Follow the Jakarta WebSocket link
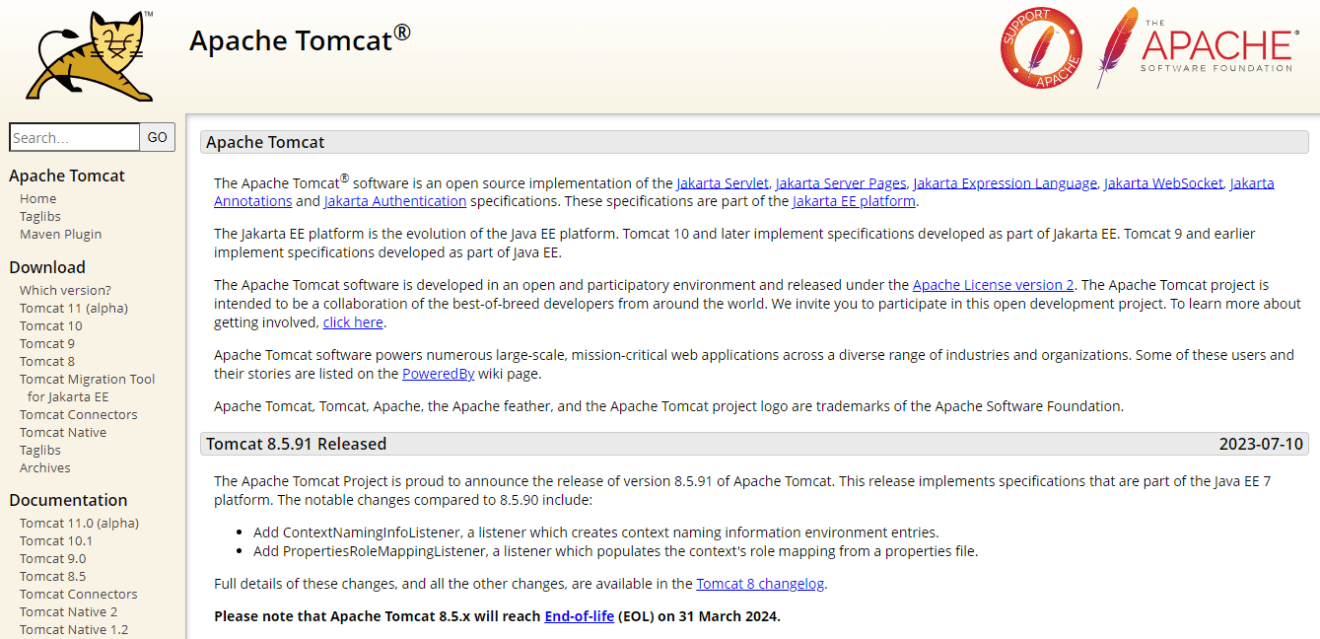Screen dimensions: 1320x639 [1163, 183]
